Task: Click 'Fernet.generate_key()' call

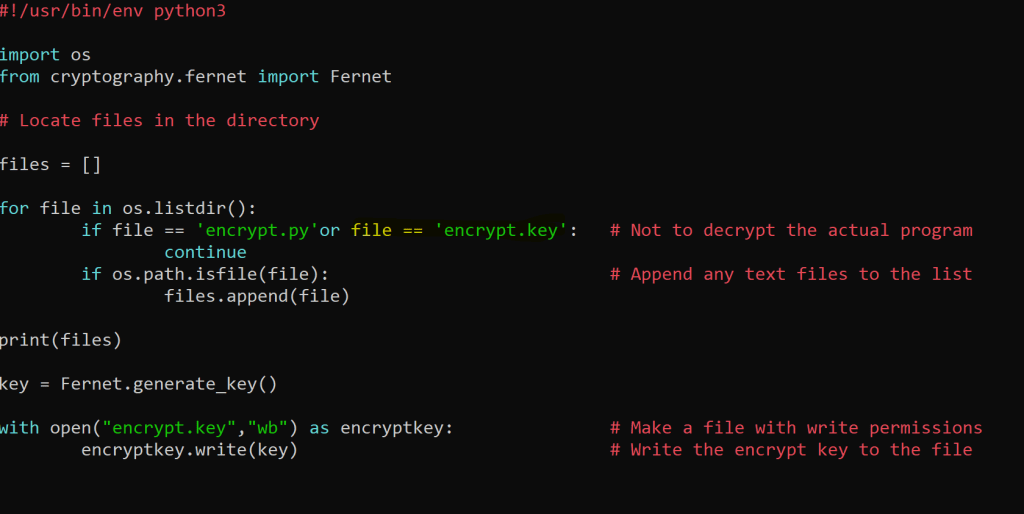Action: [169, 384]
